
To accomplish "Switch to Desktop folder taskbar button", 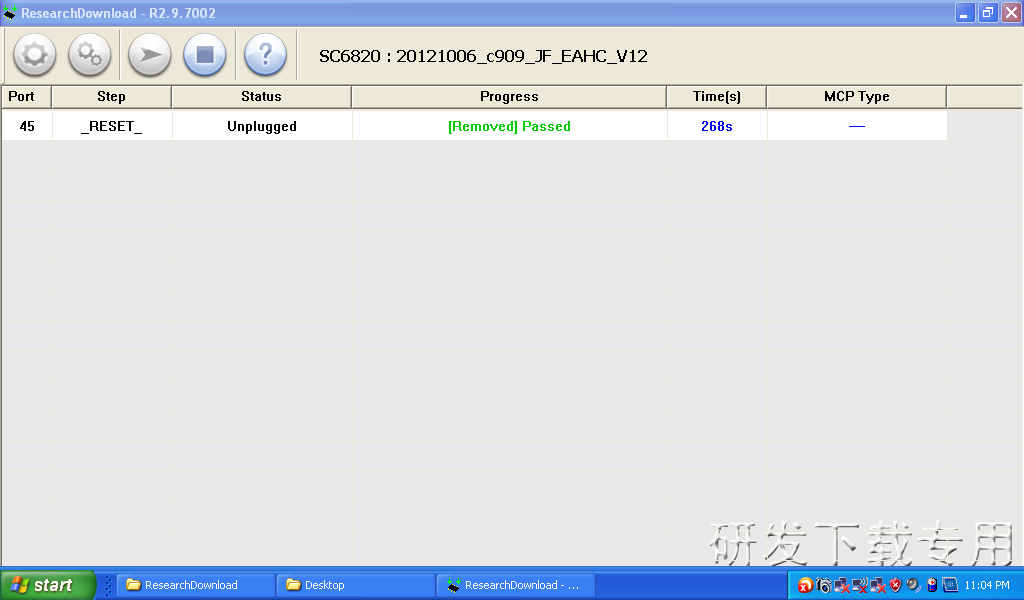I will click(x=355, y=585).
